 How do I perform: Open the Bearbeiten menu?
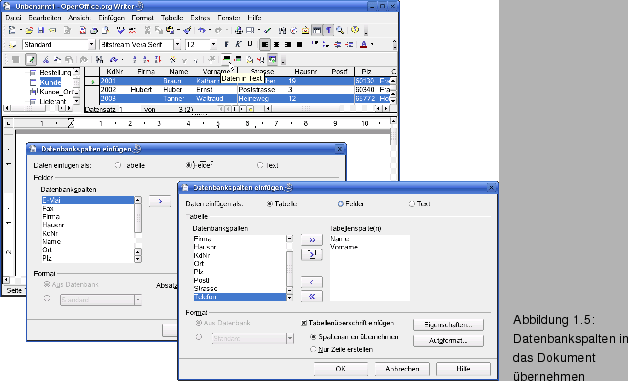45,18
